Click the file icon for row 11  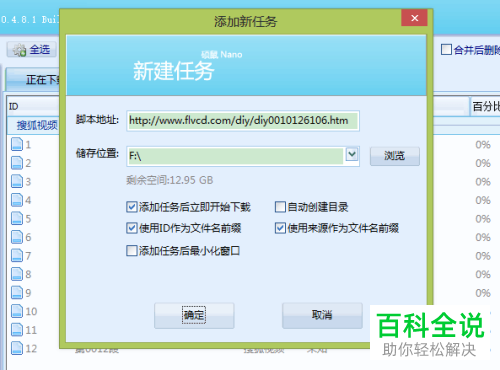coord(17,330)
